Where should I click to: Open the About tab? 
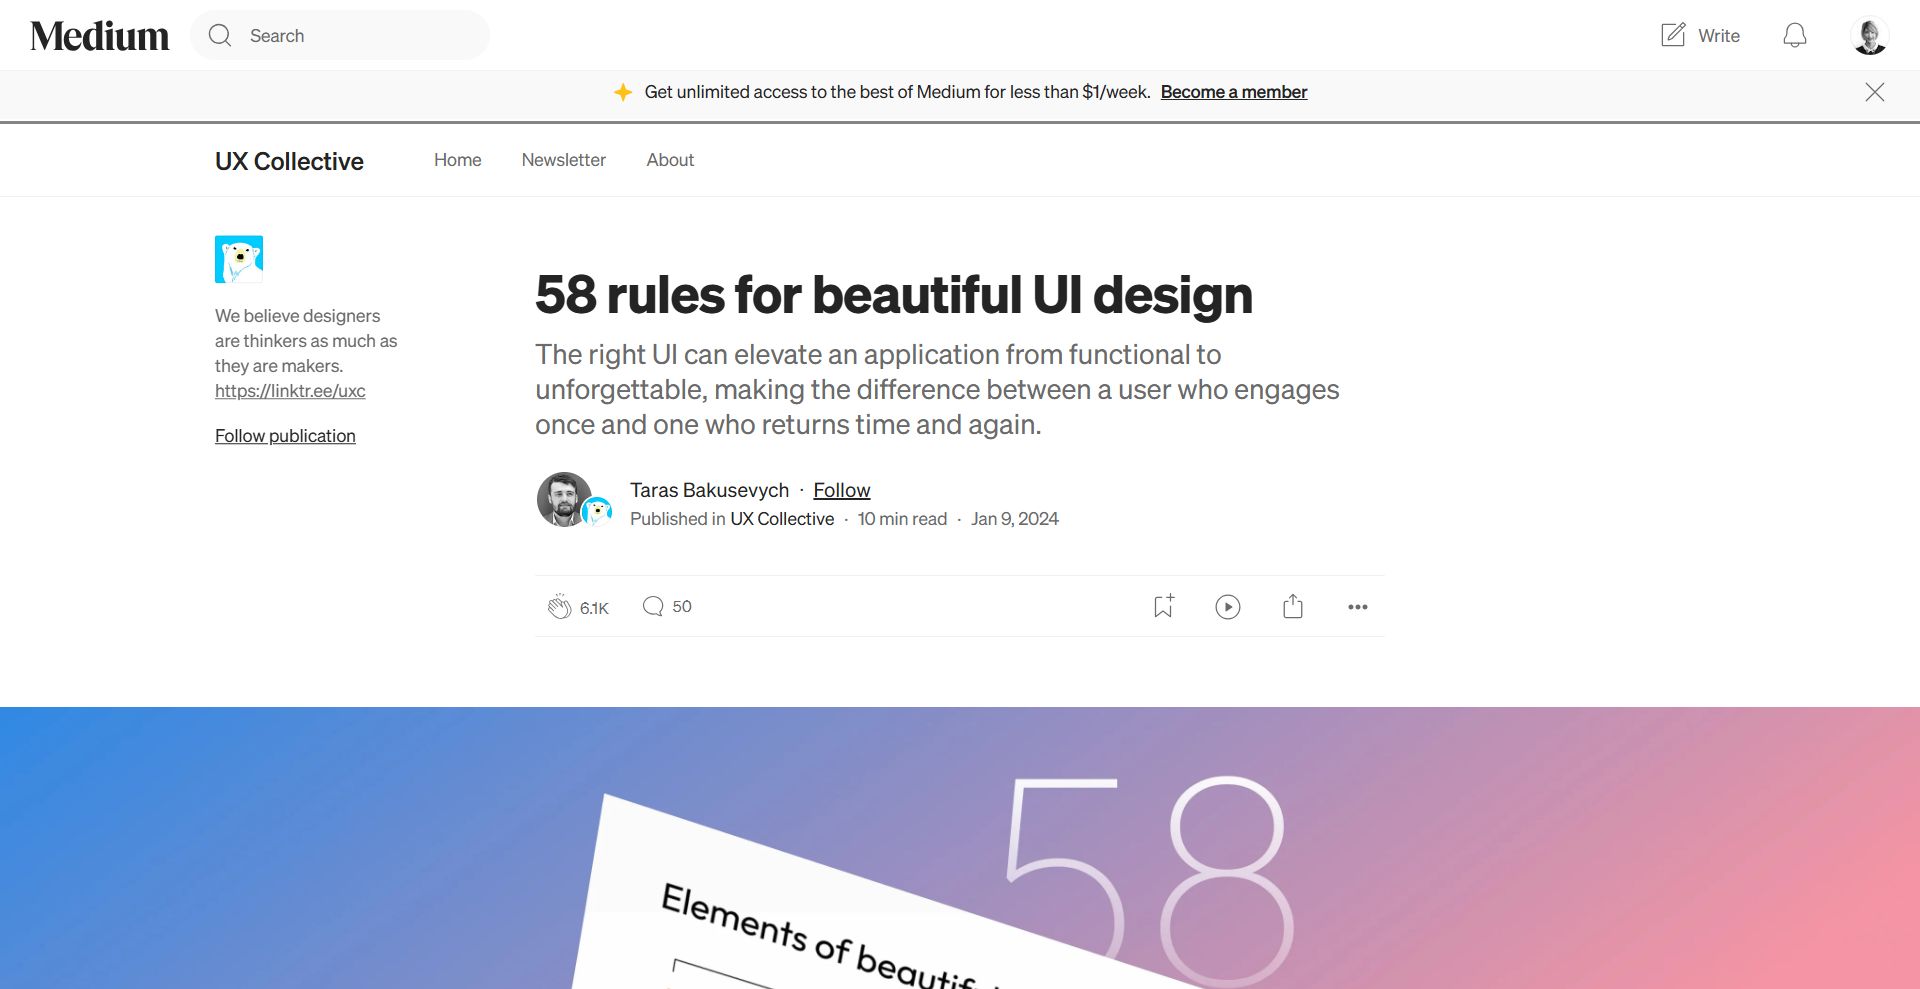coord(670,160)
